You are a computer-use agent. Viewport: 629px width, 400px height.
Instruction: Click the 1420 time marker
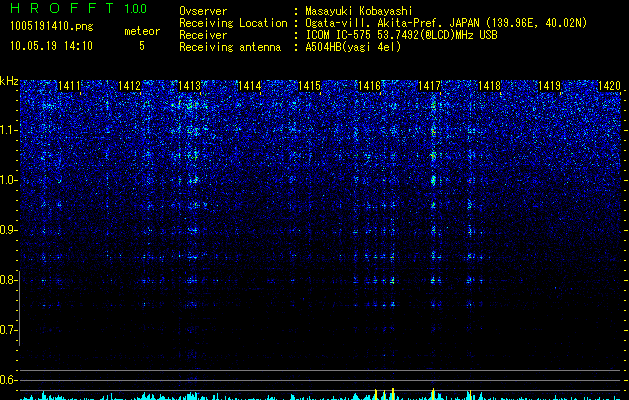tap(609, 85)
